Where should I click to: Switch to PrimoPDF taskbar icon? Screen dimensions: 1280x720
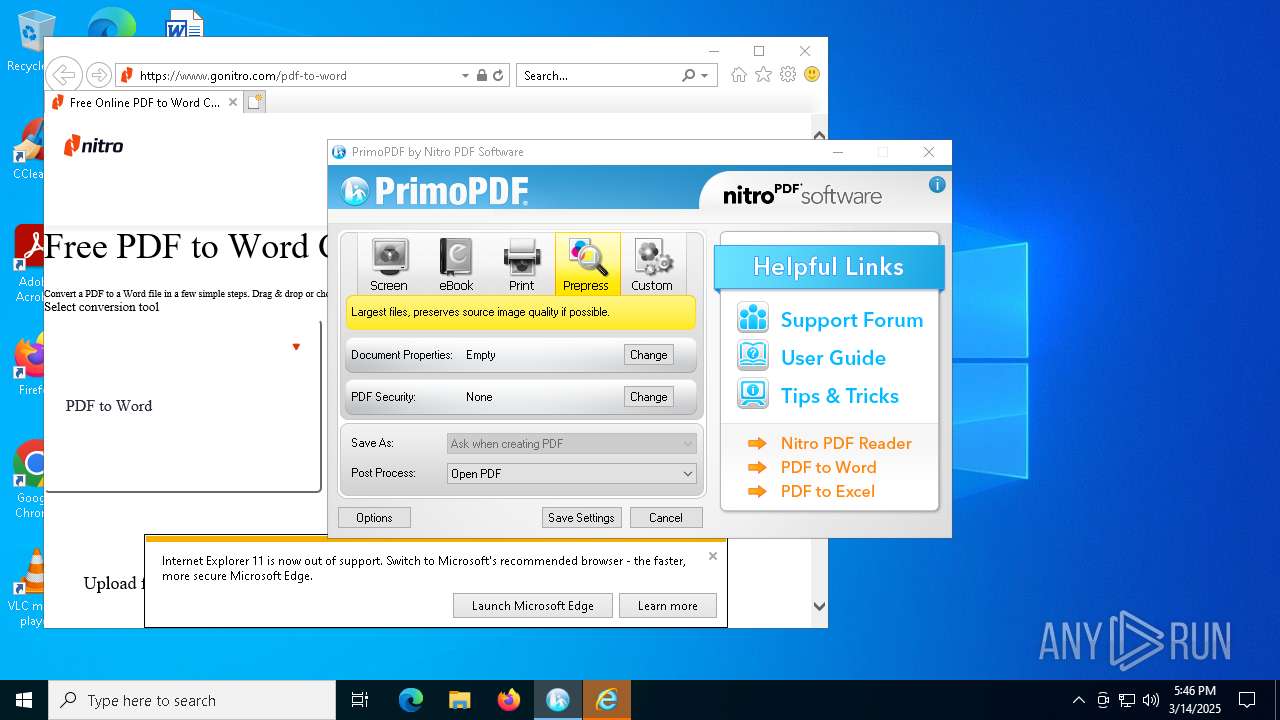[x=557, y=700]
